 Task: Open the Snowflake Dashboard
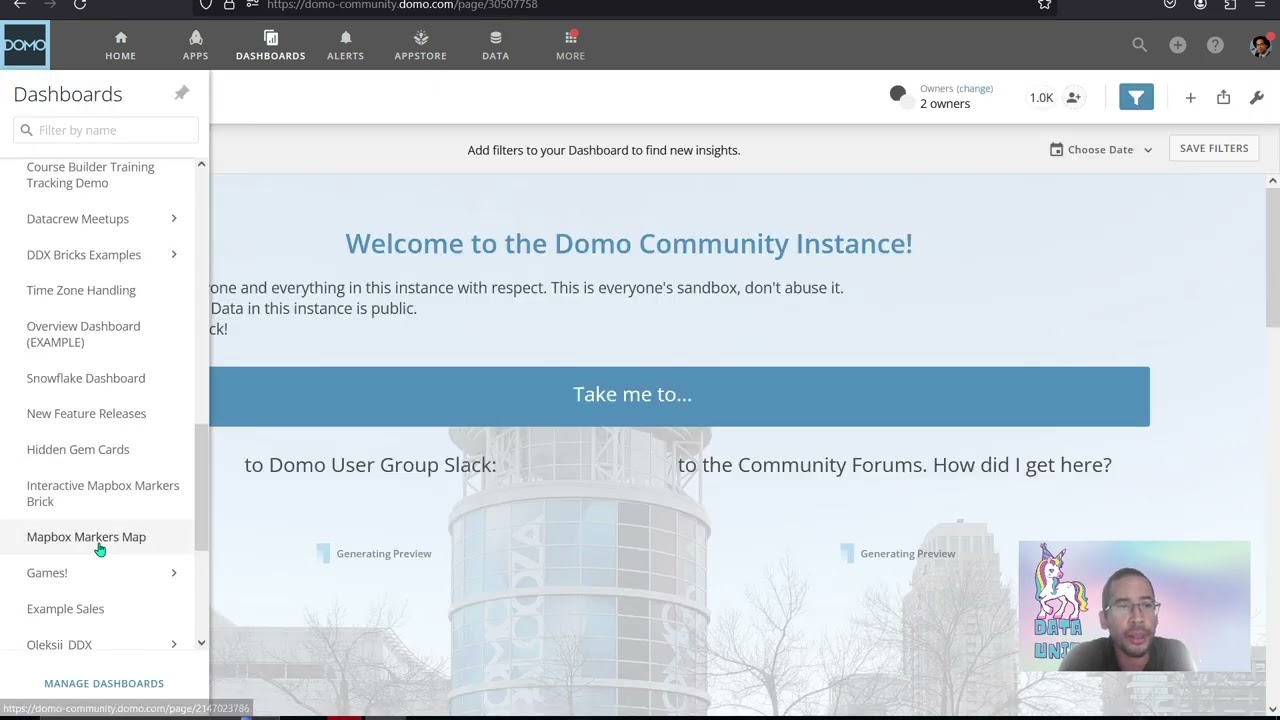pos(86,378)
